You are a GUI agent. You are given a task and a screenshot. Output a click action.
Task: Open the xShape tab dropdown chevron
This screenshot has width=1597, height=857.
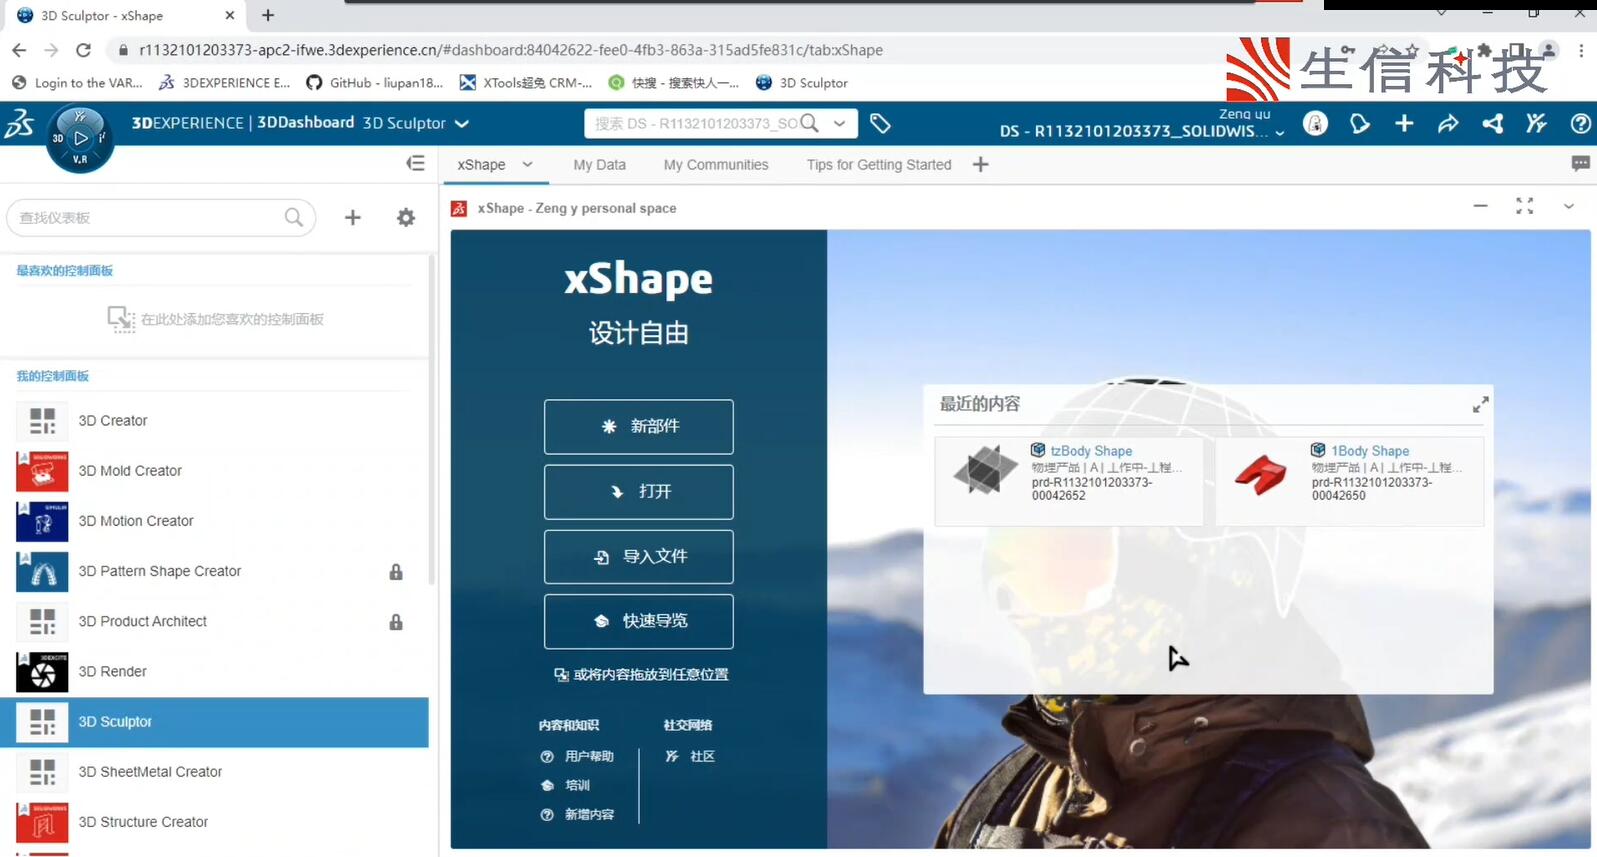click(528, 164)
